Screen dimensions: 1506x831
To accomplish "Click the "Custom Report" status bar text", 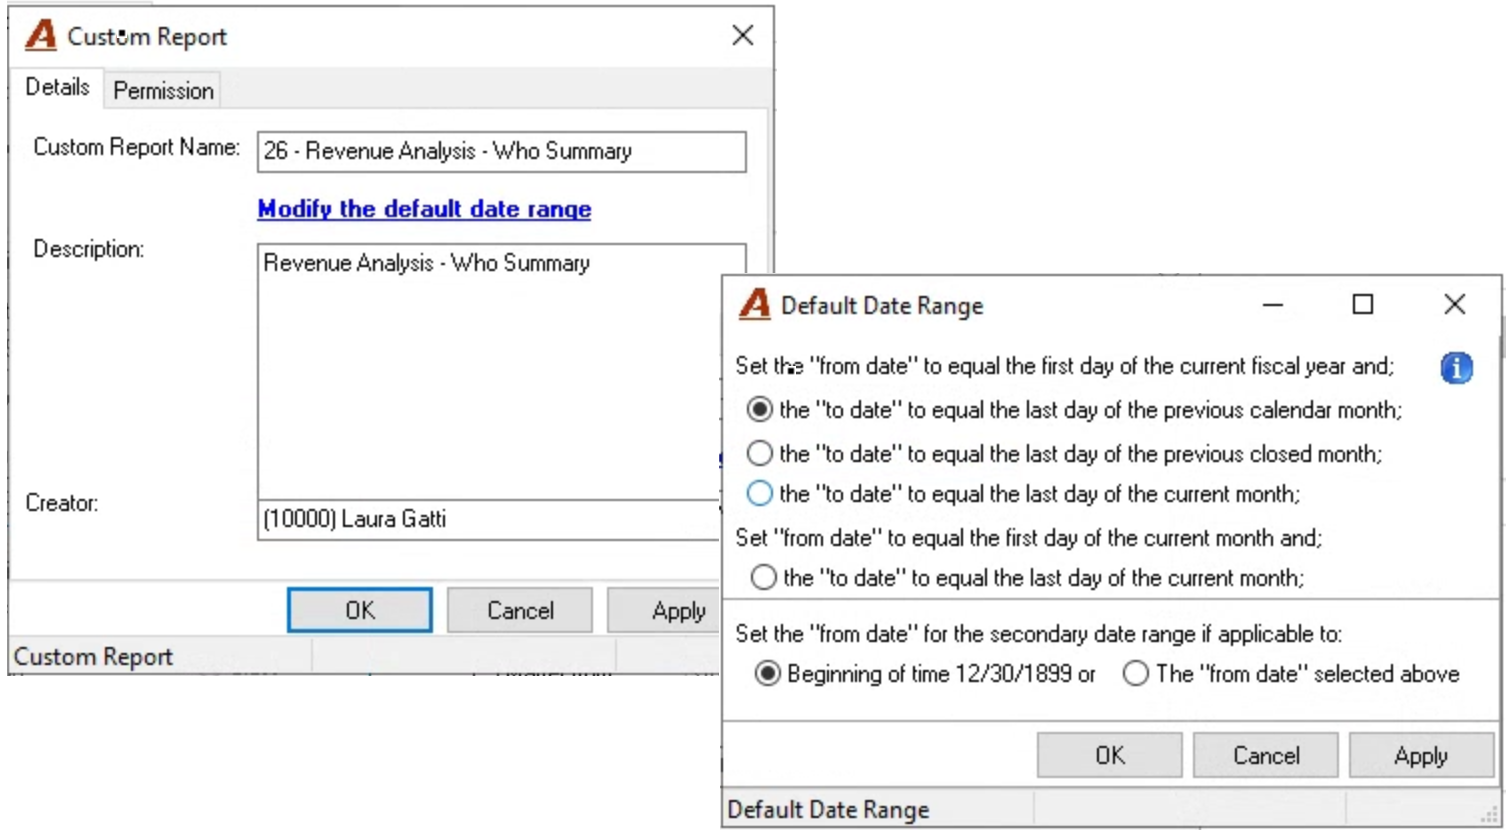I will tap(93, 657).
